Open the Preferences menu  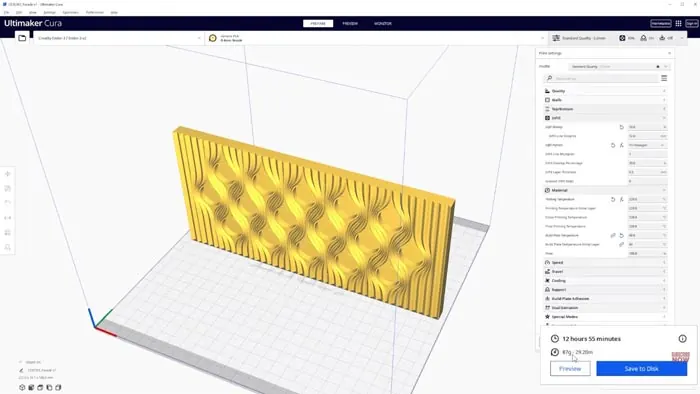coord(95,12)
